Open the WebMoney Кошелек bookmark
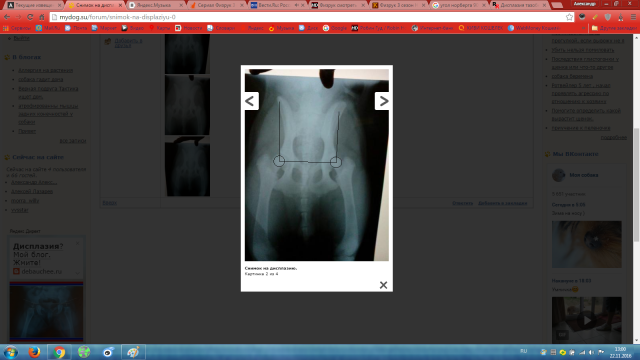640x360 pixels. (x=535, y=28)
